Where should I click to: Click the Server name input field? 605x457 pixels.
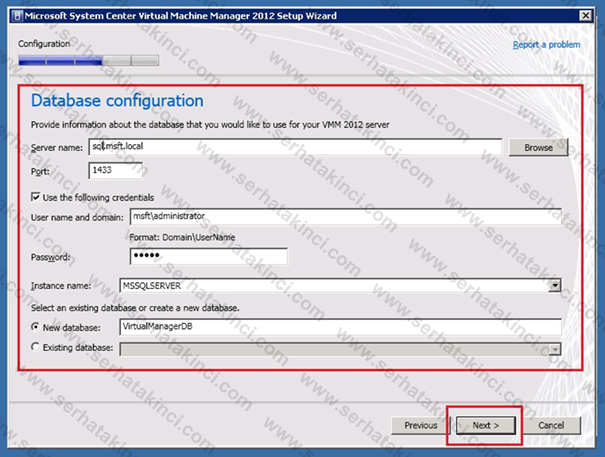(295, 147)
